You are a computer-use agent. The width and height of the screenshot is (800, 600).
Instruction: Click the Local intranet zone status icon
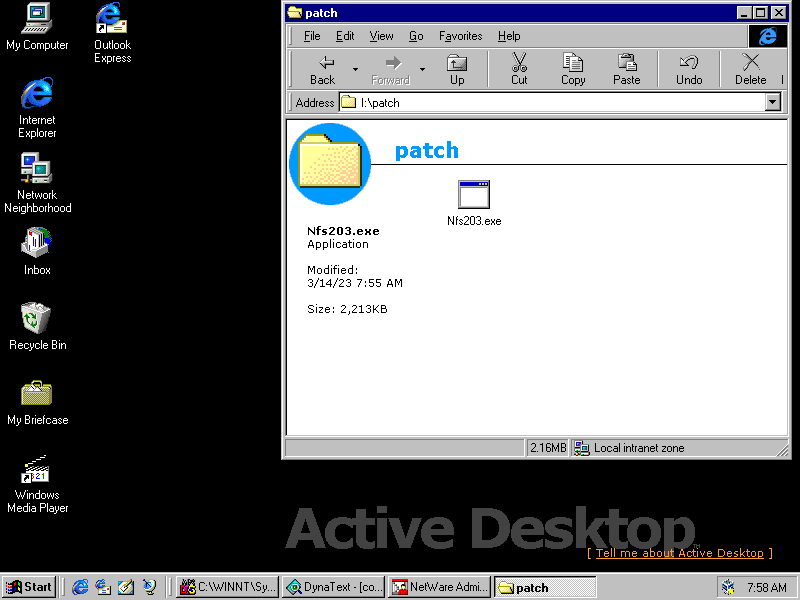581,448
